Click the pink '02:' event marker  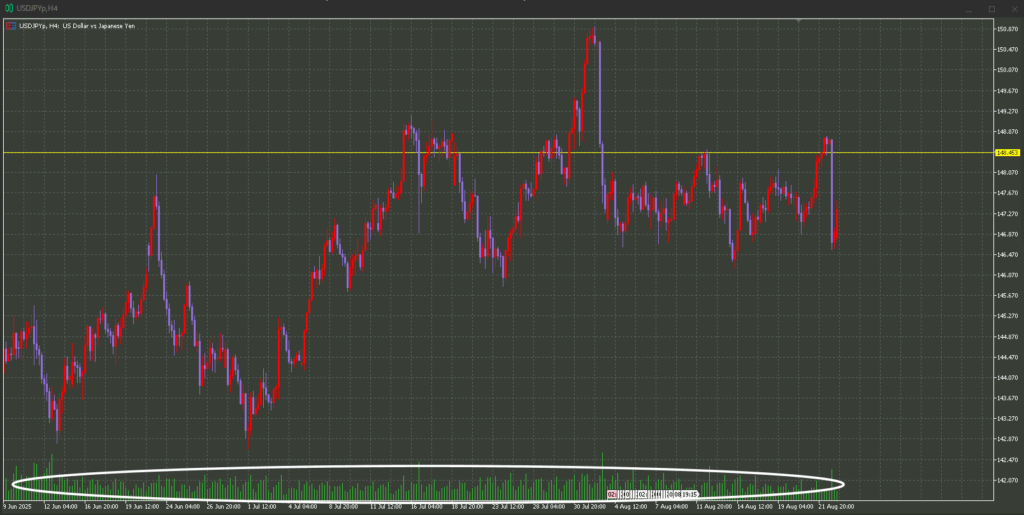coord(611,494)
